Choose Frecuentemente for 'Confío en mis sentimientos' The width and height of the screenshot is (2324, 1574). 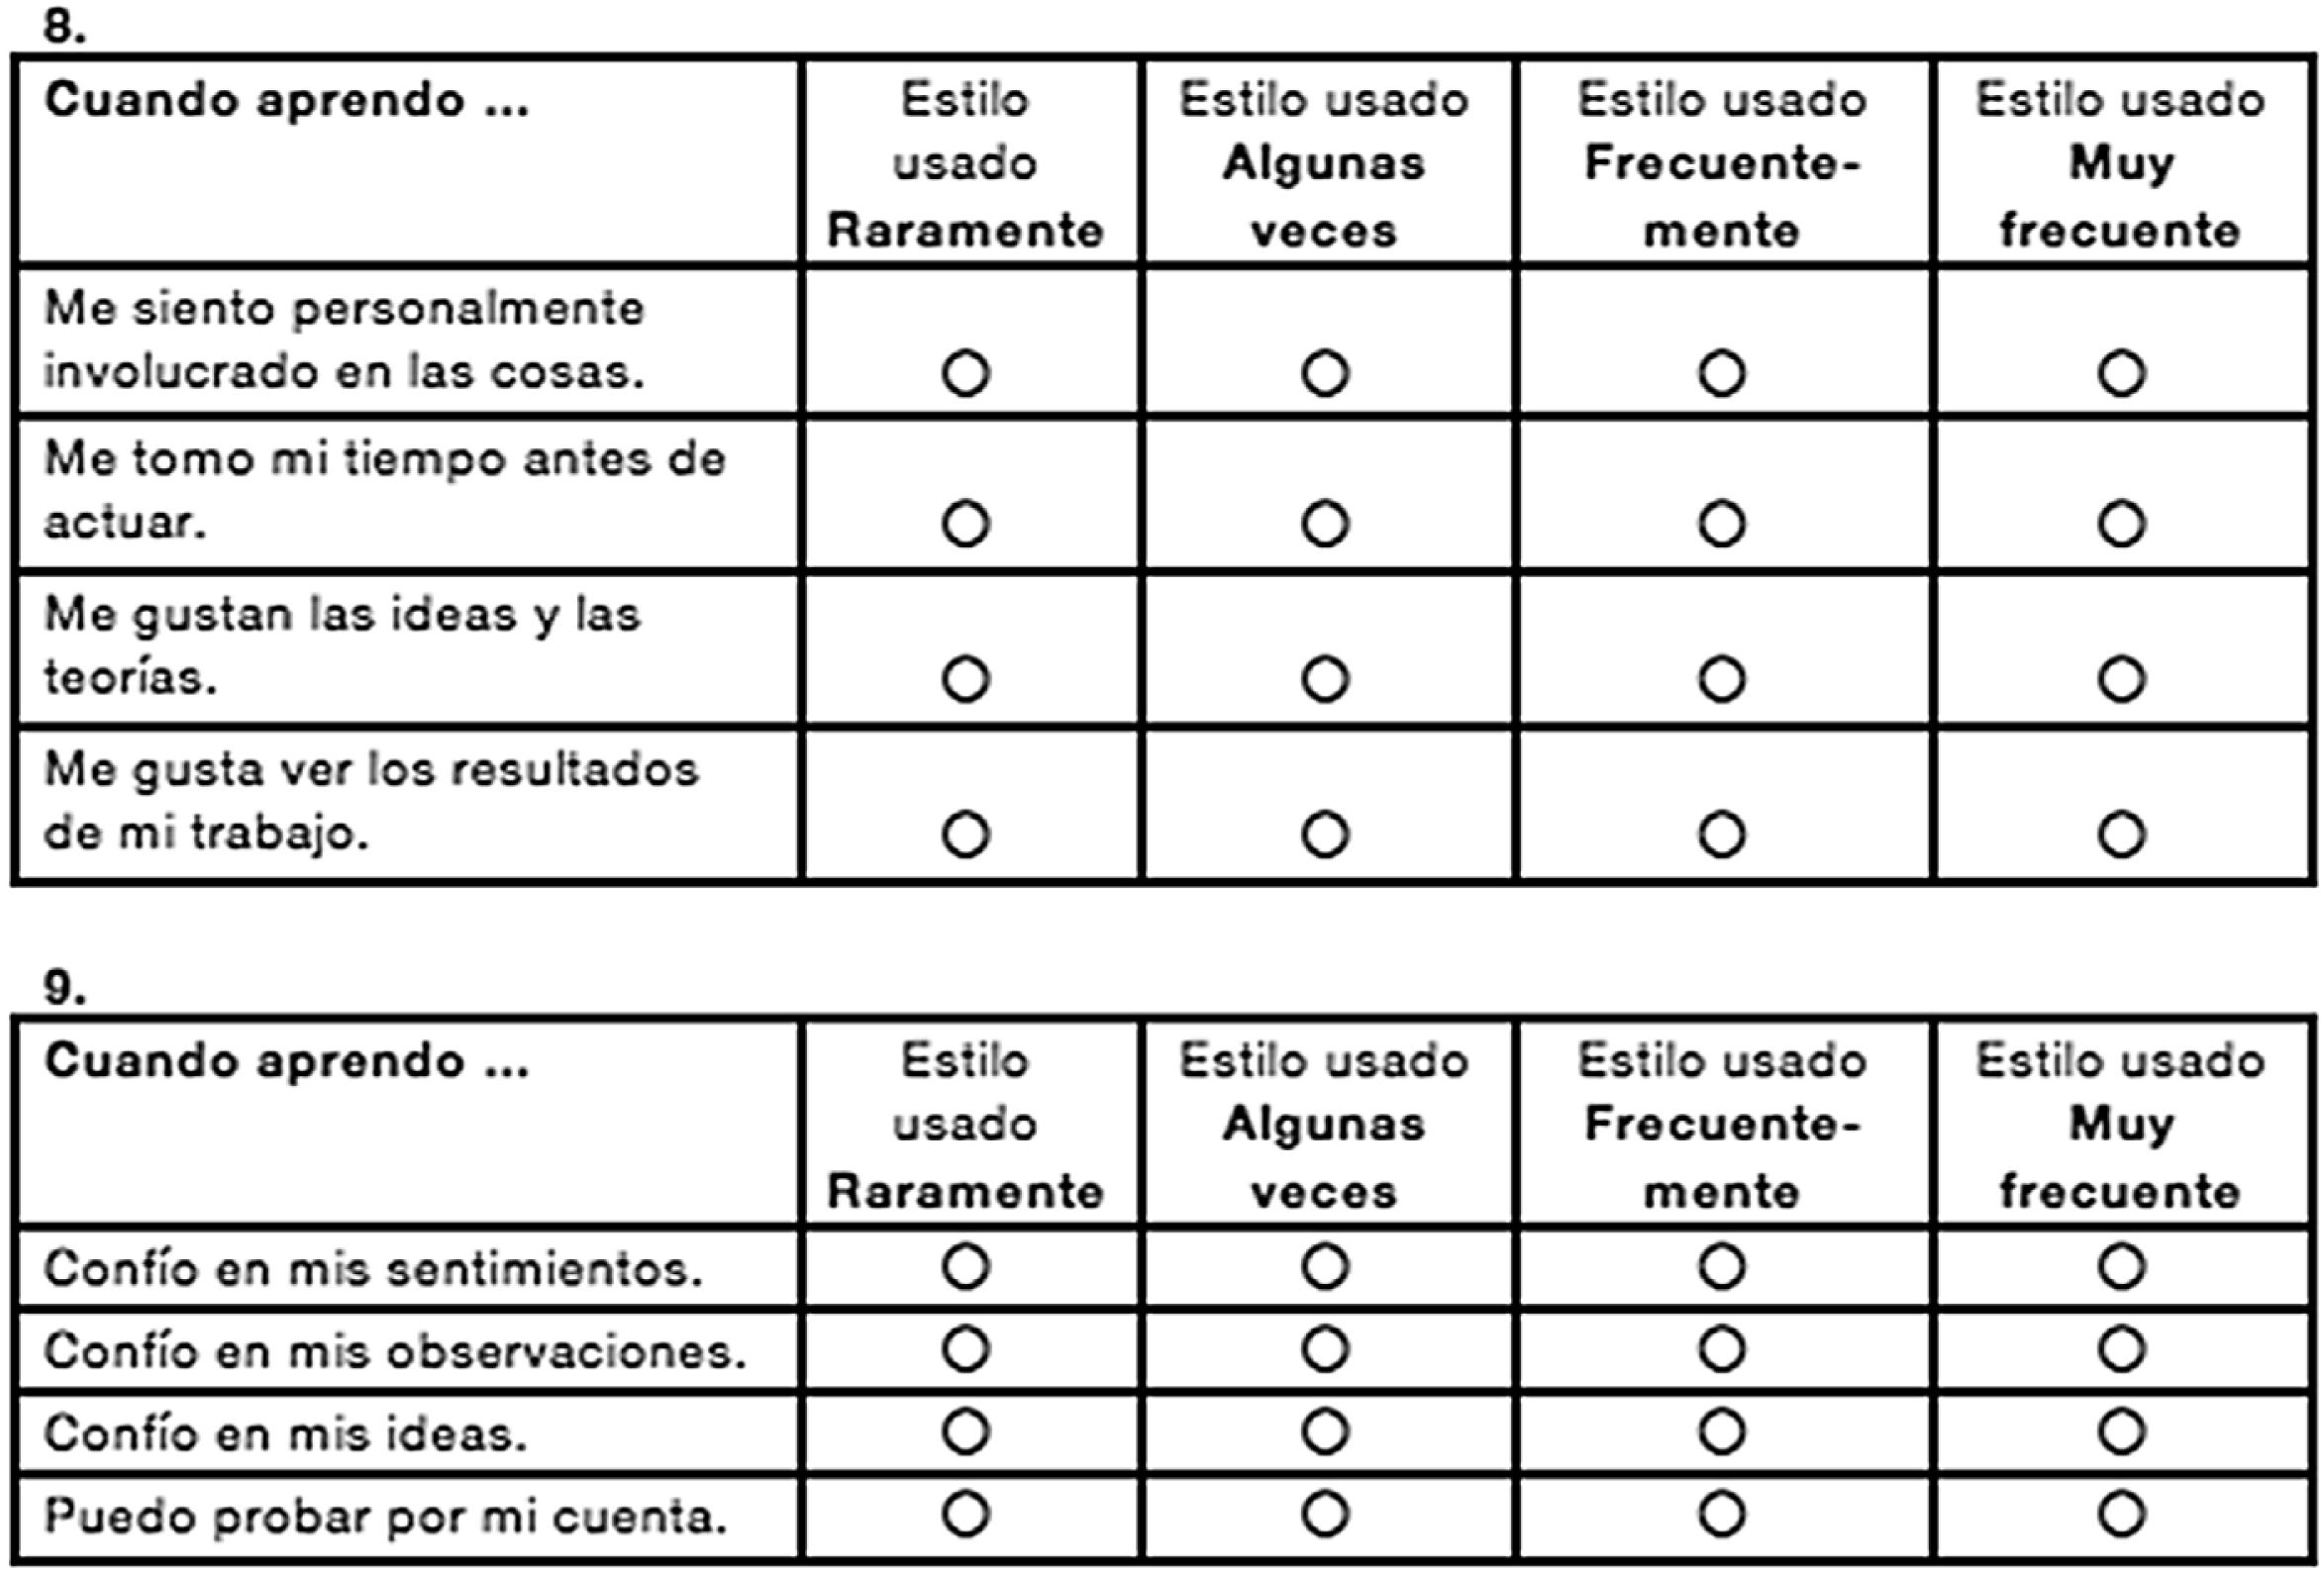[x=1721, y=1266]
